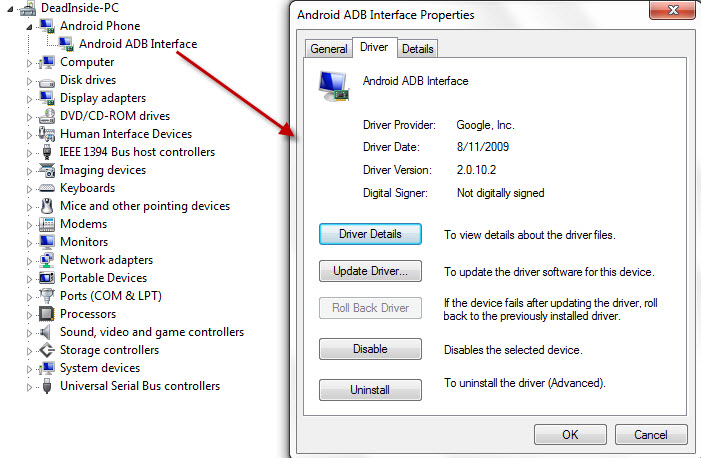Viewport: 701px width, 458px height.
Task: Click the Network adapters icon
Action: tap(46, 260)
